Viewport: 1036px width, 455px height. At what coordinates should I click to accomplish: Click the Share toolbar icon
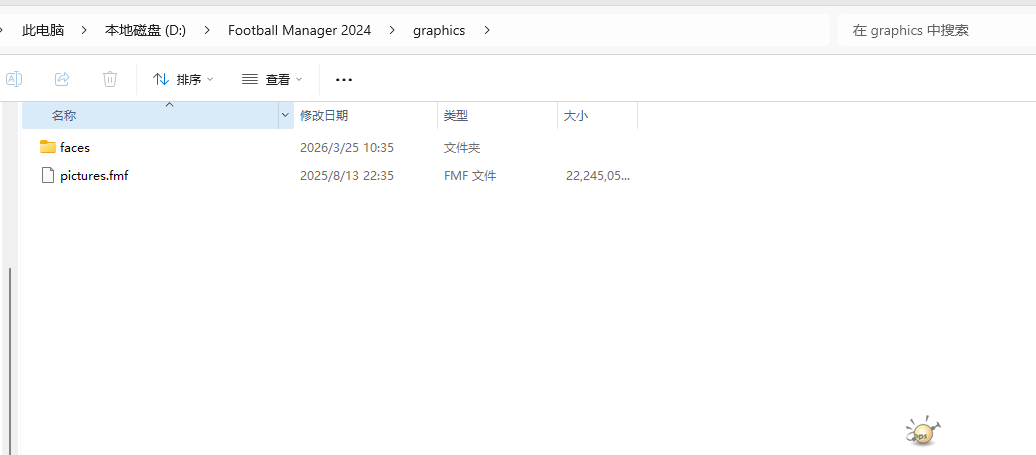click(62, 79)
